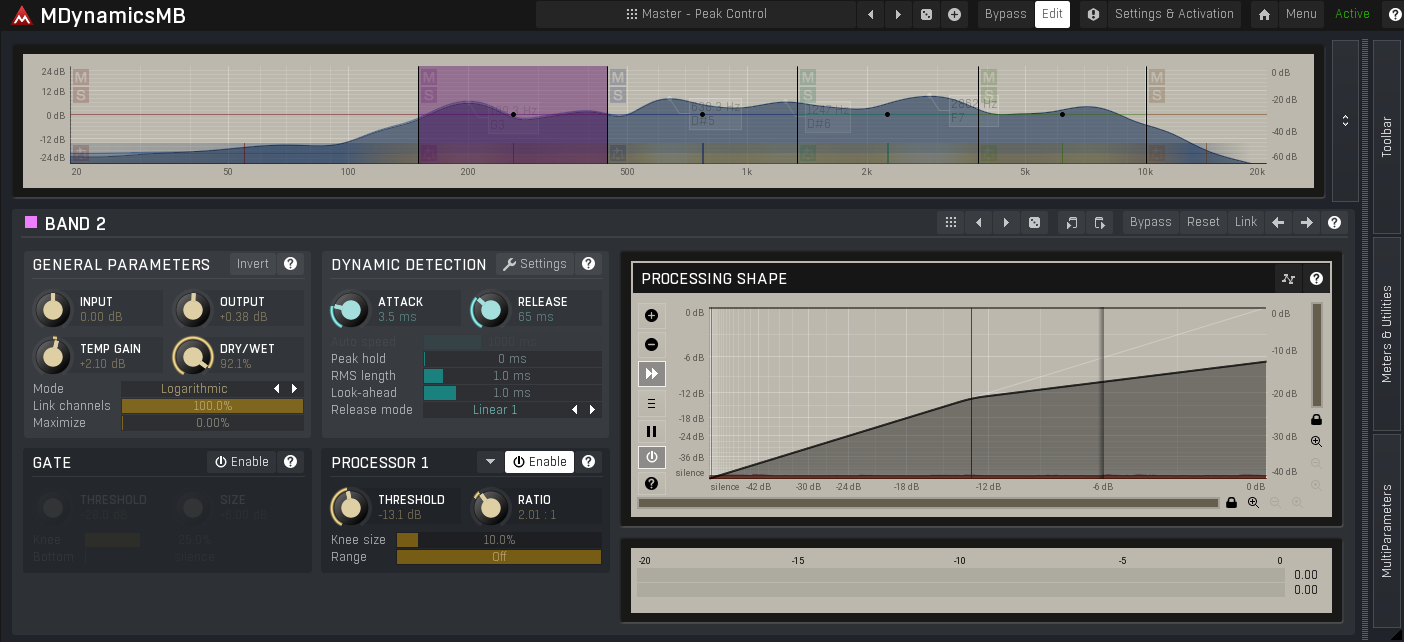Click the Knee size slider
1404x642 pixels.
[499, 540]
